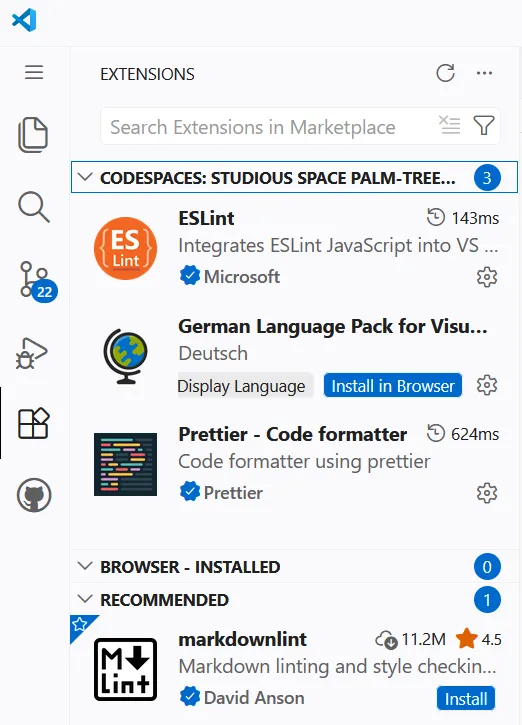Click the Recommended count badge 1

coord(487,600)
